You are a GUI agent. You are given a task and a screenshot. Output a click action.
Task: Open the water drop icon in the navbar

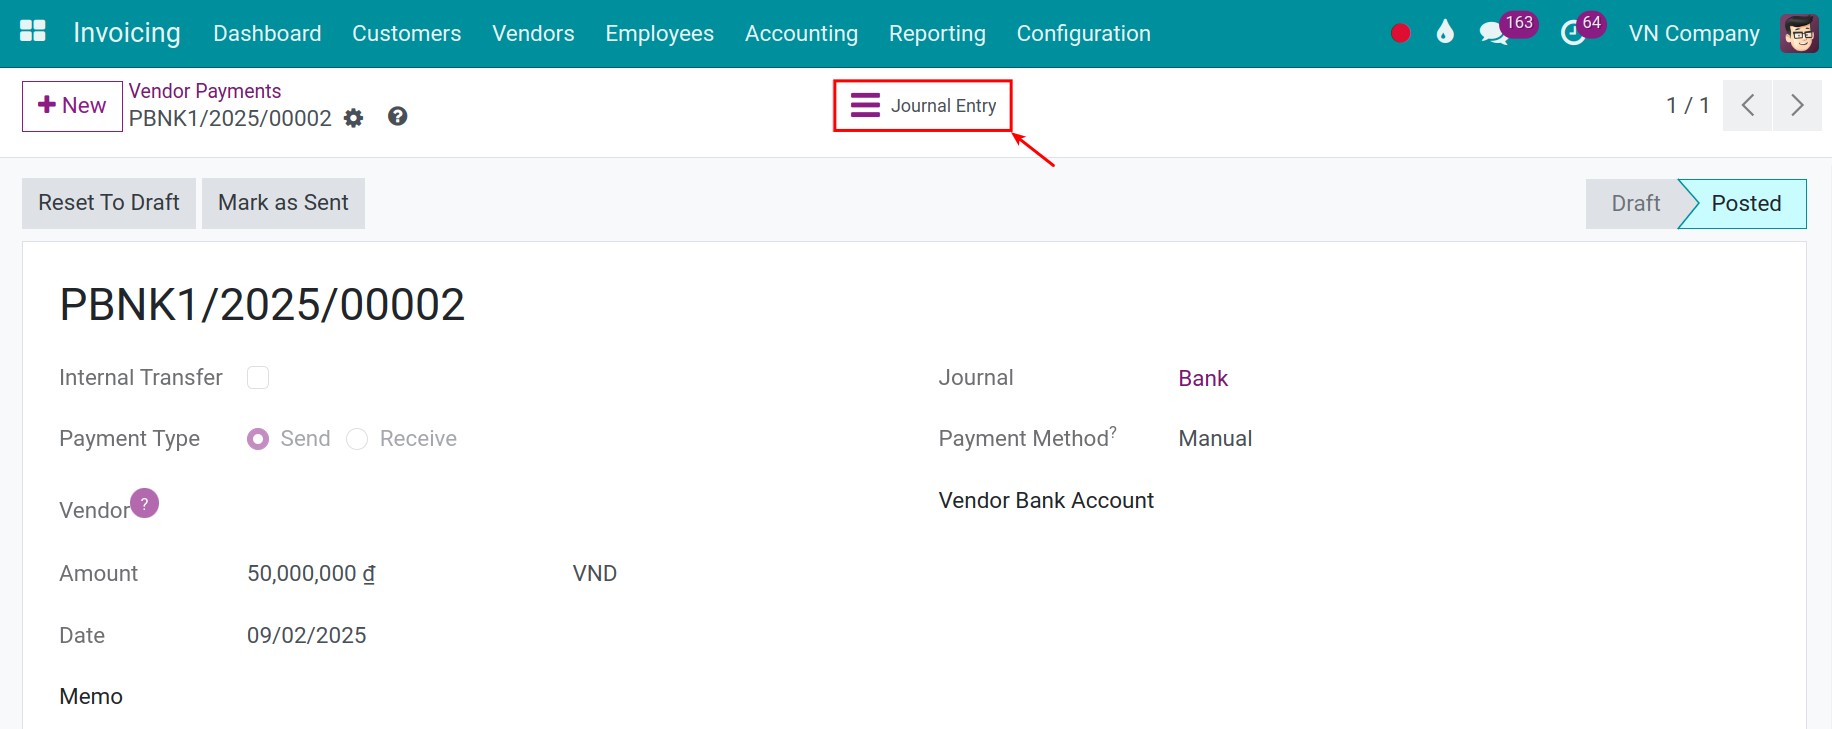tap(1444, 32)
